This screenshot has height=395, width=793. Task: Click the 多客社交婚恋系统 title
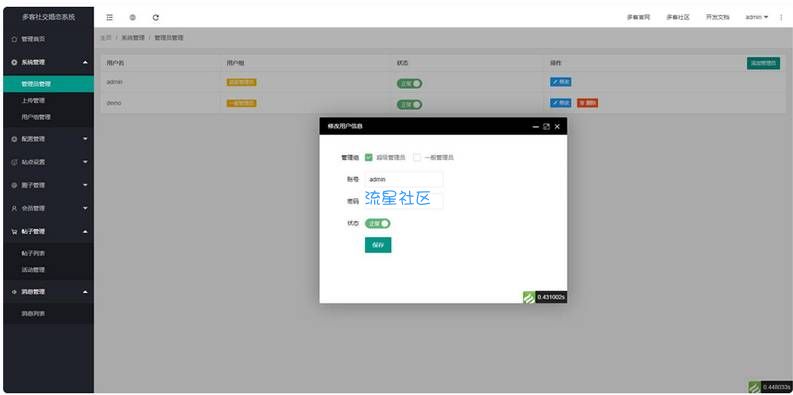[x=49, y=17]
